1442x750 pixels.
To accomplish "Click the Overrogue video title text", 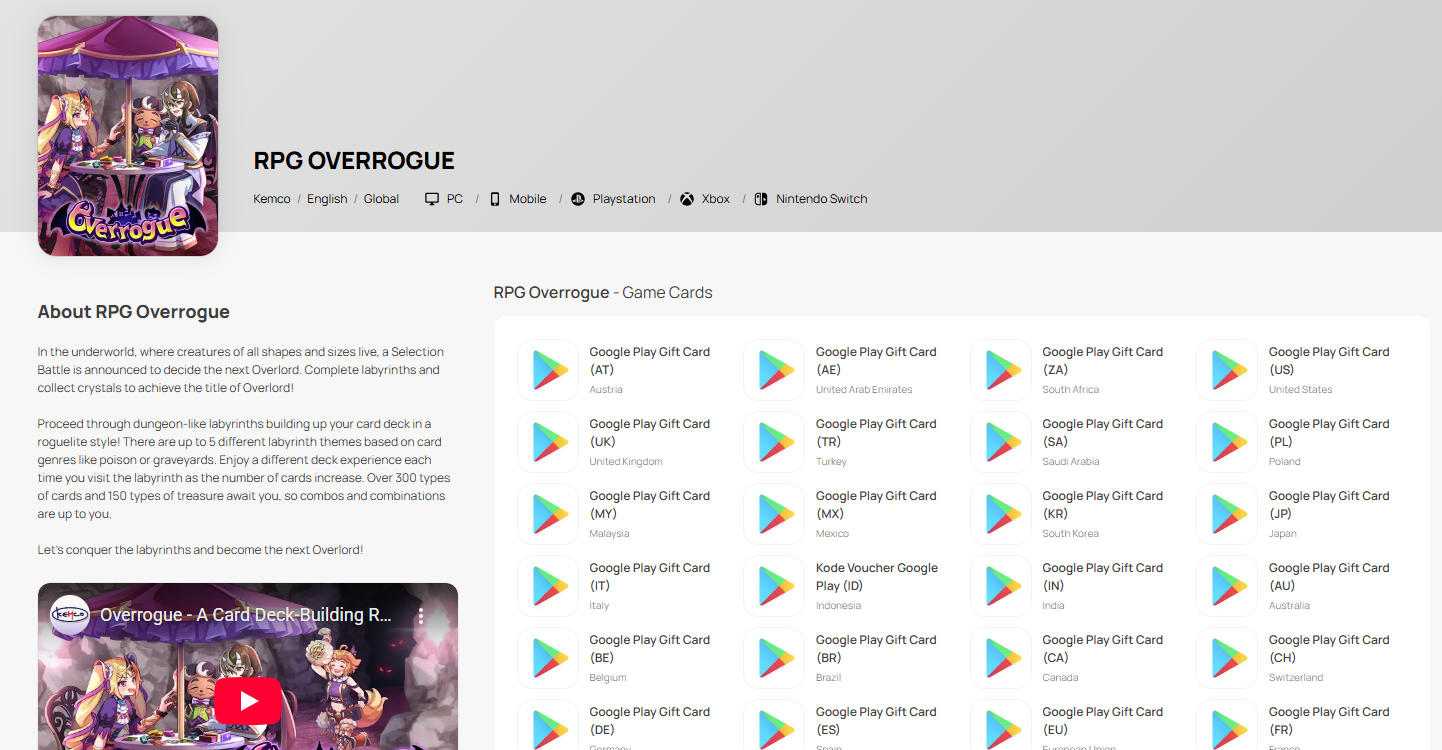I will point(246,615).
